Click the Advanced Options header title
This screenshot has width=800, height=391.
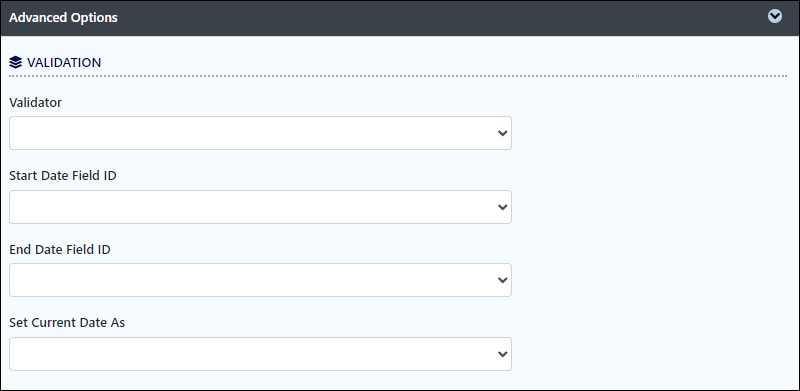pyautogui.click(x=63, y=17)
